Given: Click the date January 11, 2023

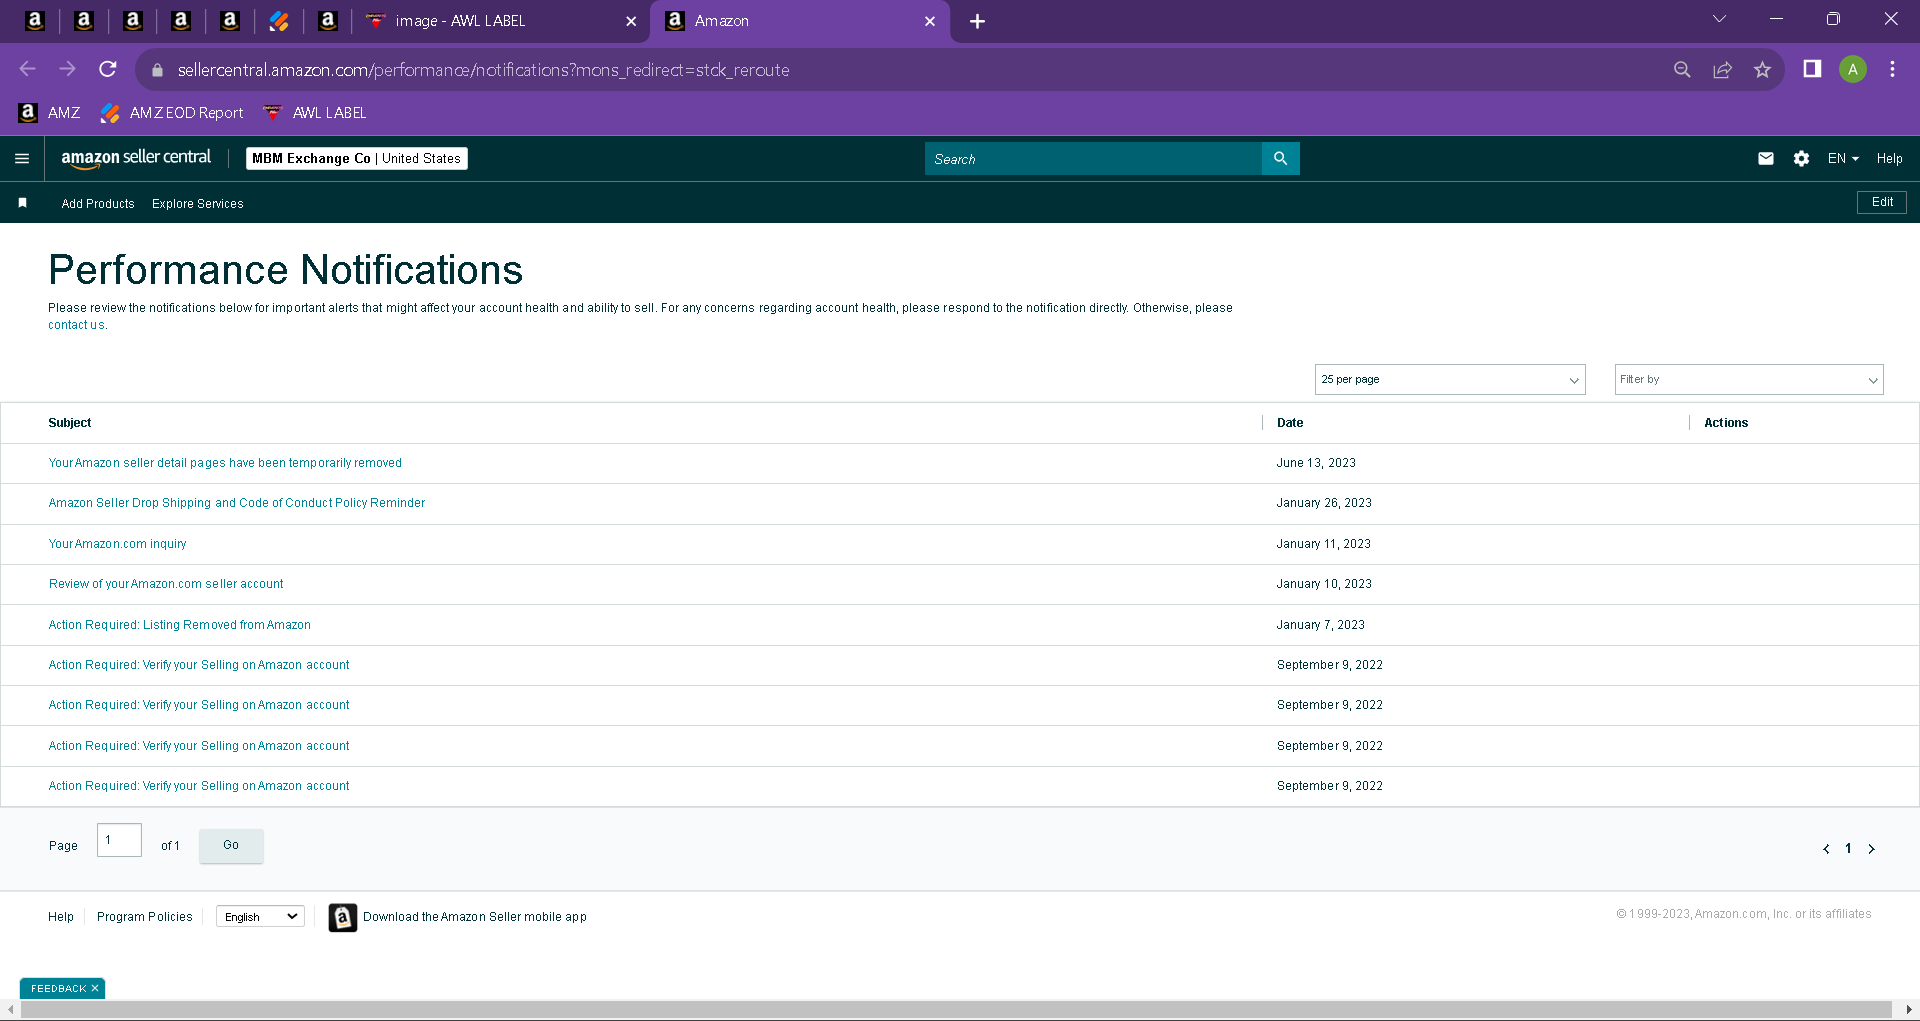Looking at the screenshot, I should [1324, 544].
